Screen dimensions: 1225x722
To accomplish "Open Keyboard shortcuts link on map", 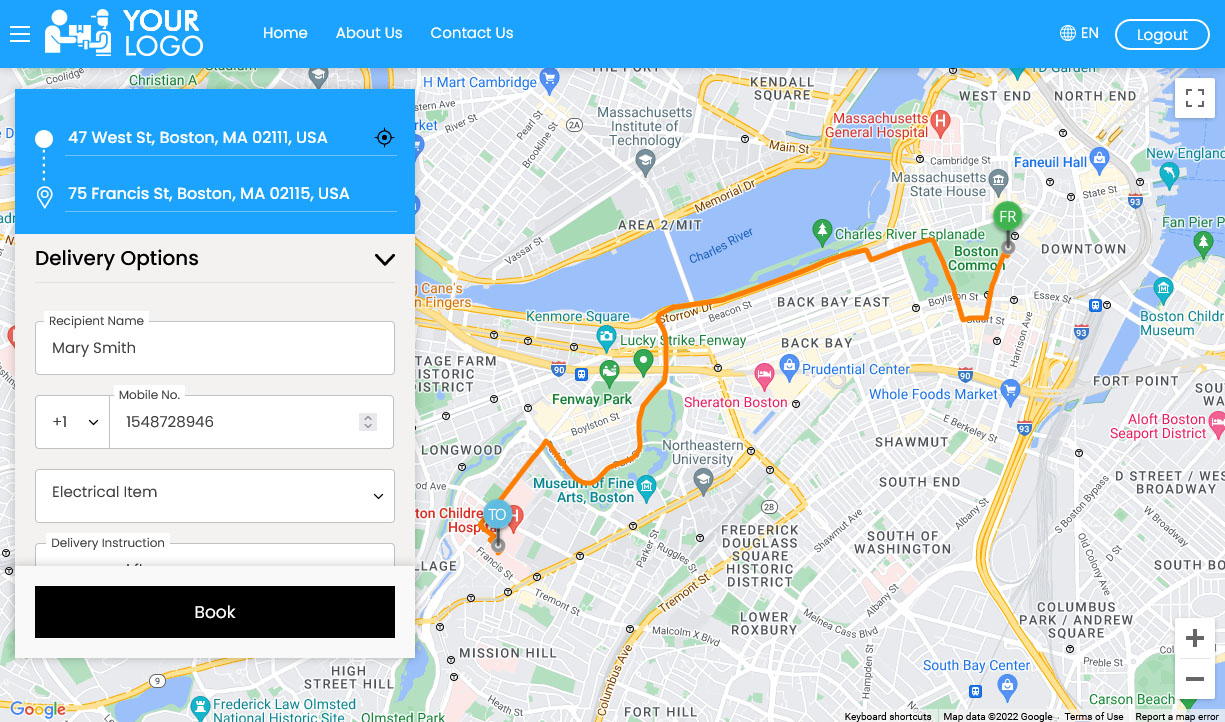I will click(888, 716).
